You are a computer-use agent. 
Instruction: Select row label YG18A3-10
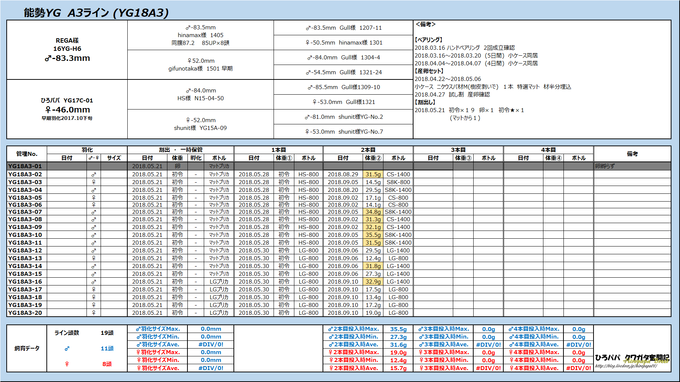25,235
